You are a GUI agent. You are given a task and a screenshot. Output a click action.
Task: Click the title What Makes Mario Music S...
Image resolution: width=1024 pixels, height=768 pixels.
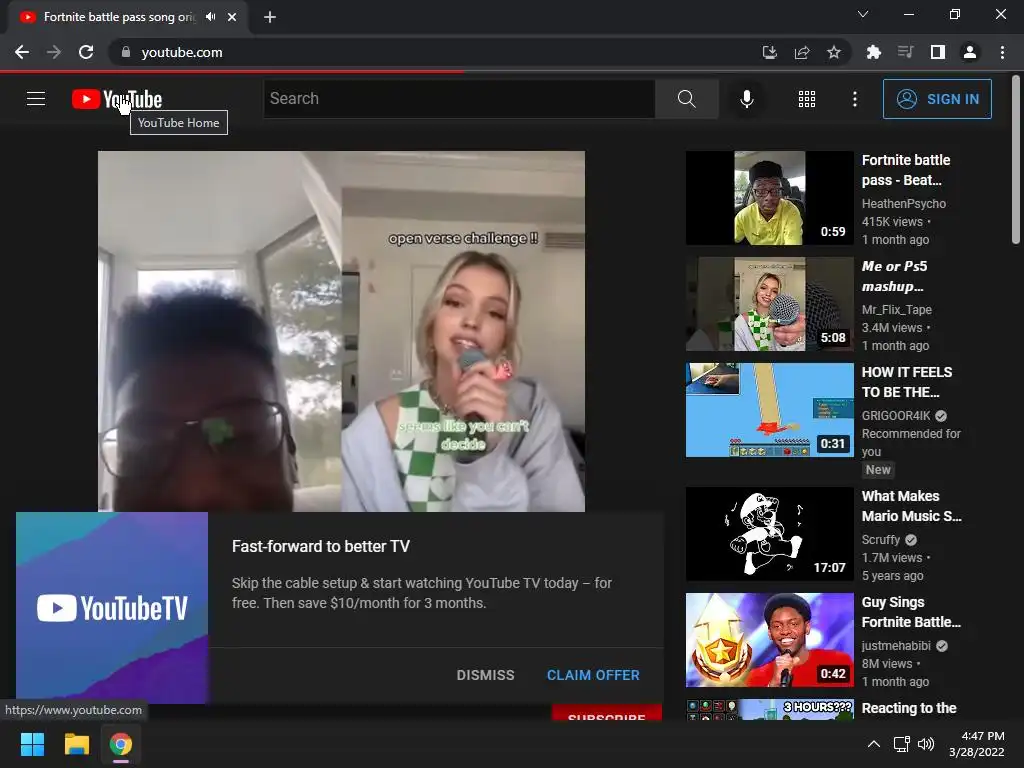click(x=911, y=506)
